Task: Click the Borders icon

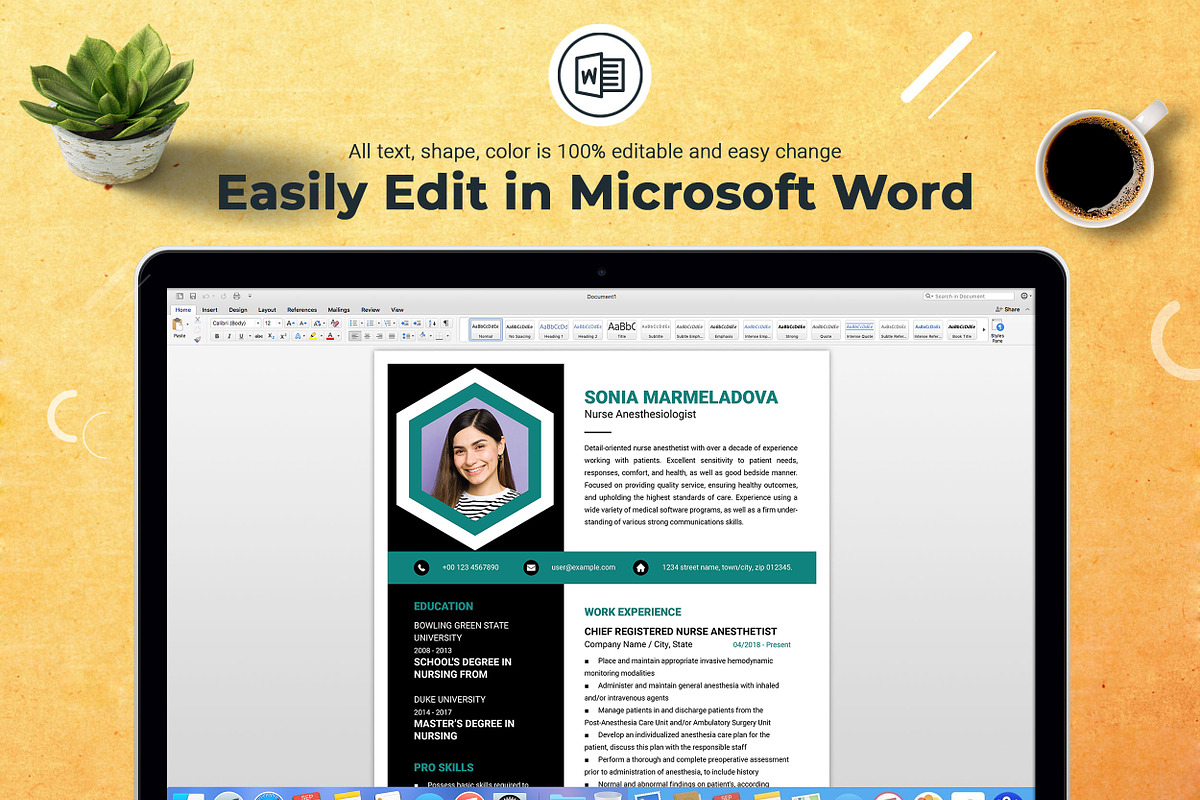Action: pyautogui.click(x=439, y=336)
